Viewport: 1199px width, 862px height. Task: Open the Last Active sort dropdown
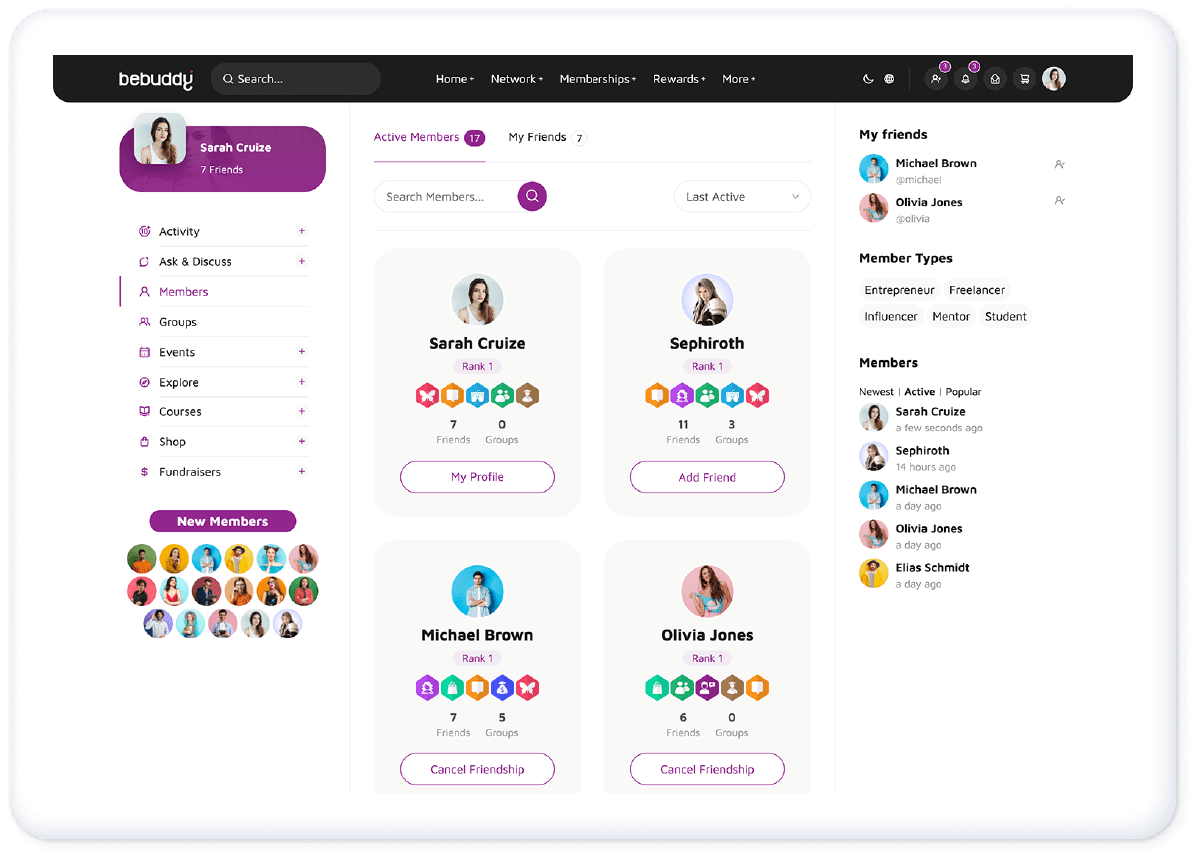pyautogui.click(x=742, y=197)
